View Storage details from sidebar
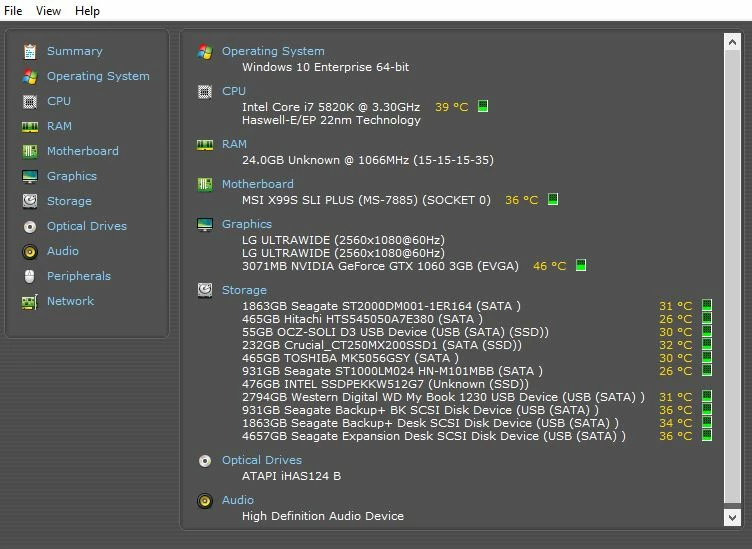Viewport: 752px width, 549px height. (70, 201)
